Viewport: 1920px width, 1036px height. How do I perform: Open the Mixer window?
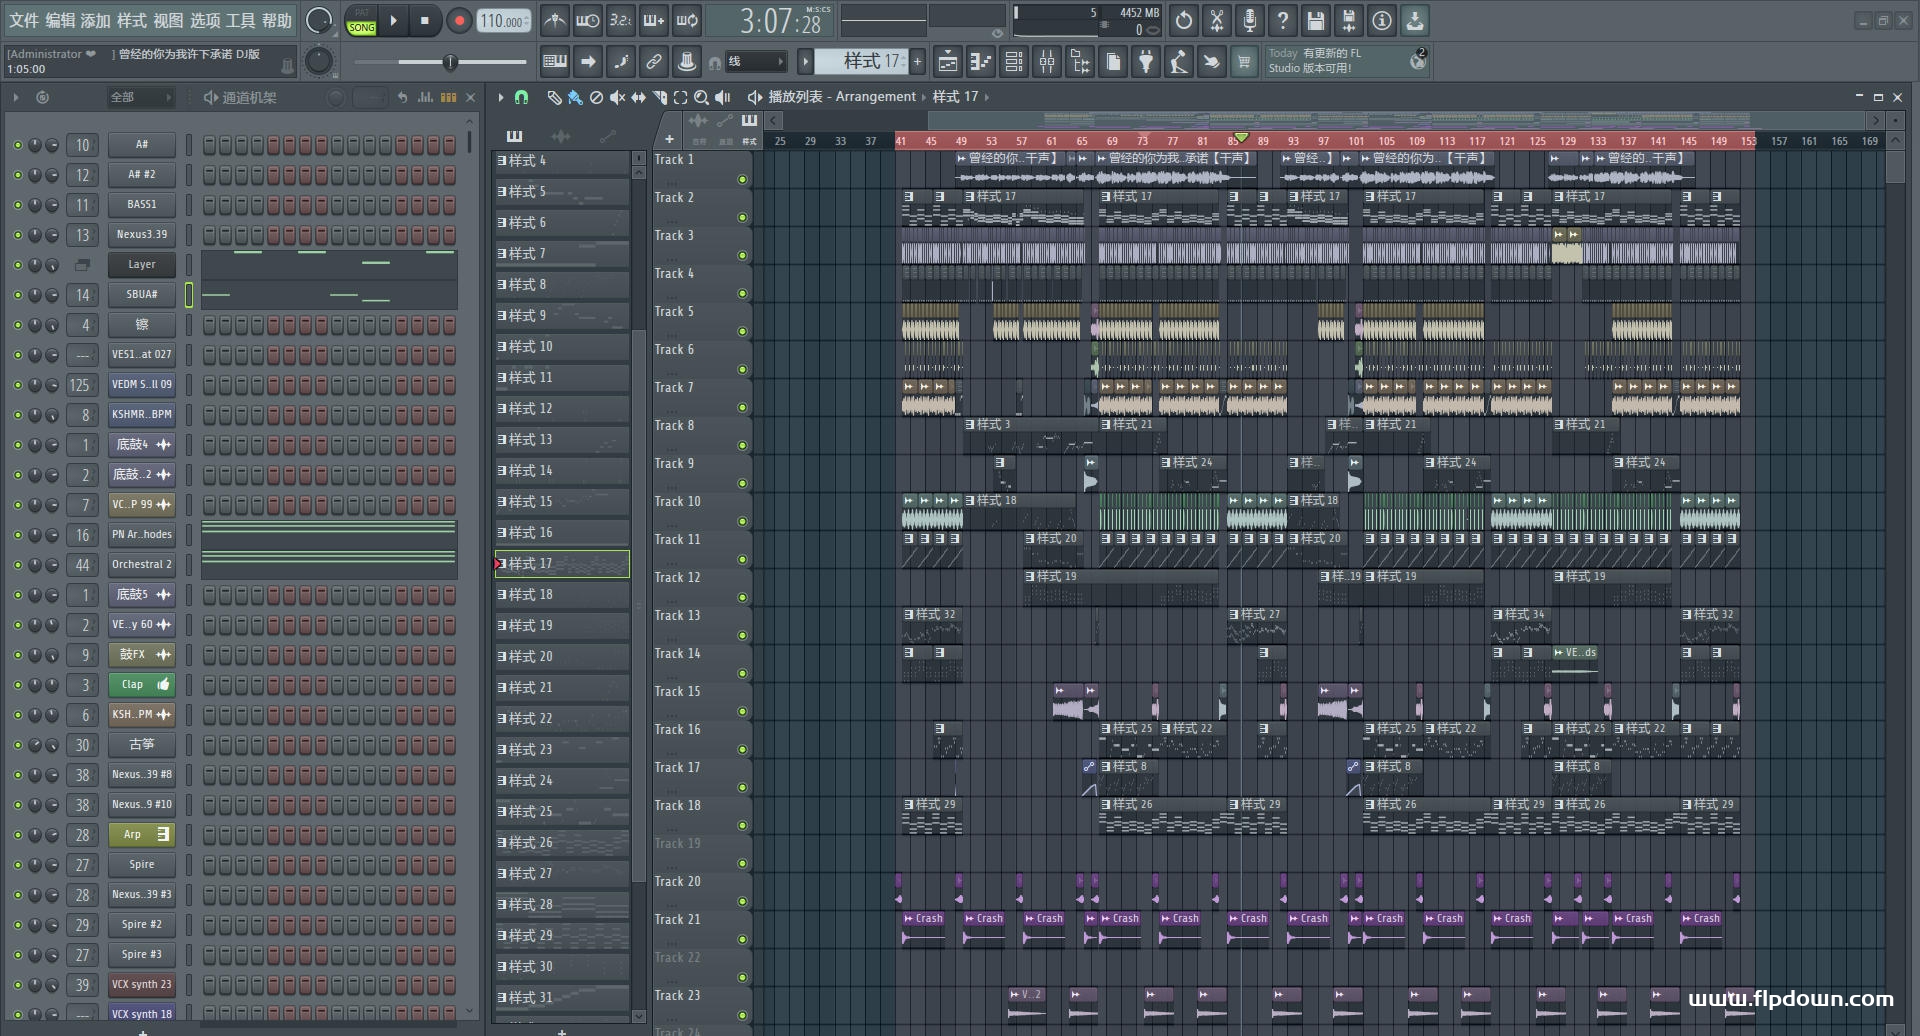[1047, 62]
